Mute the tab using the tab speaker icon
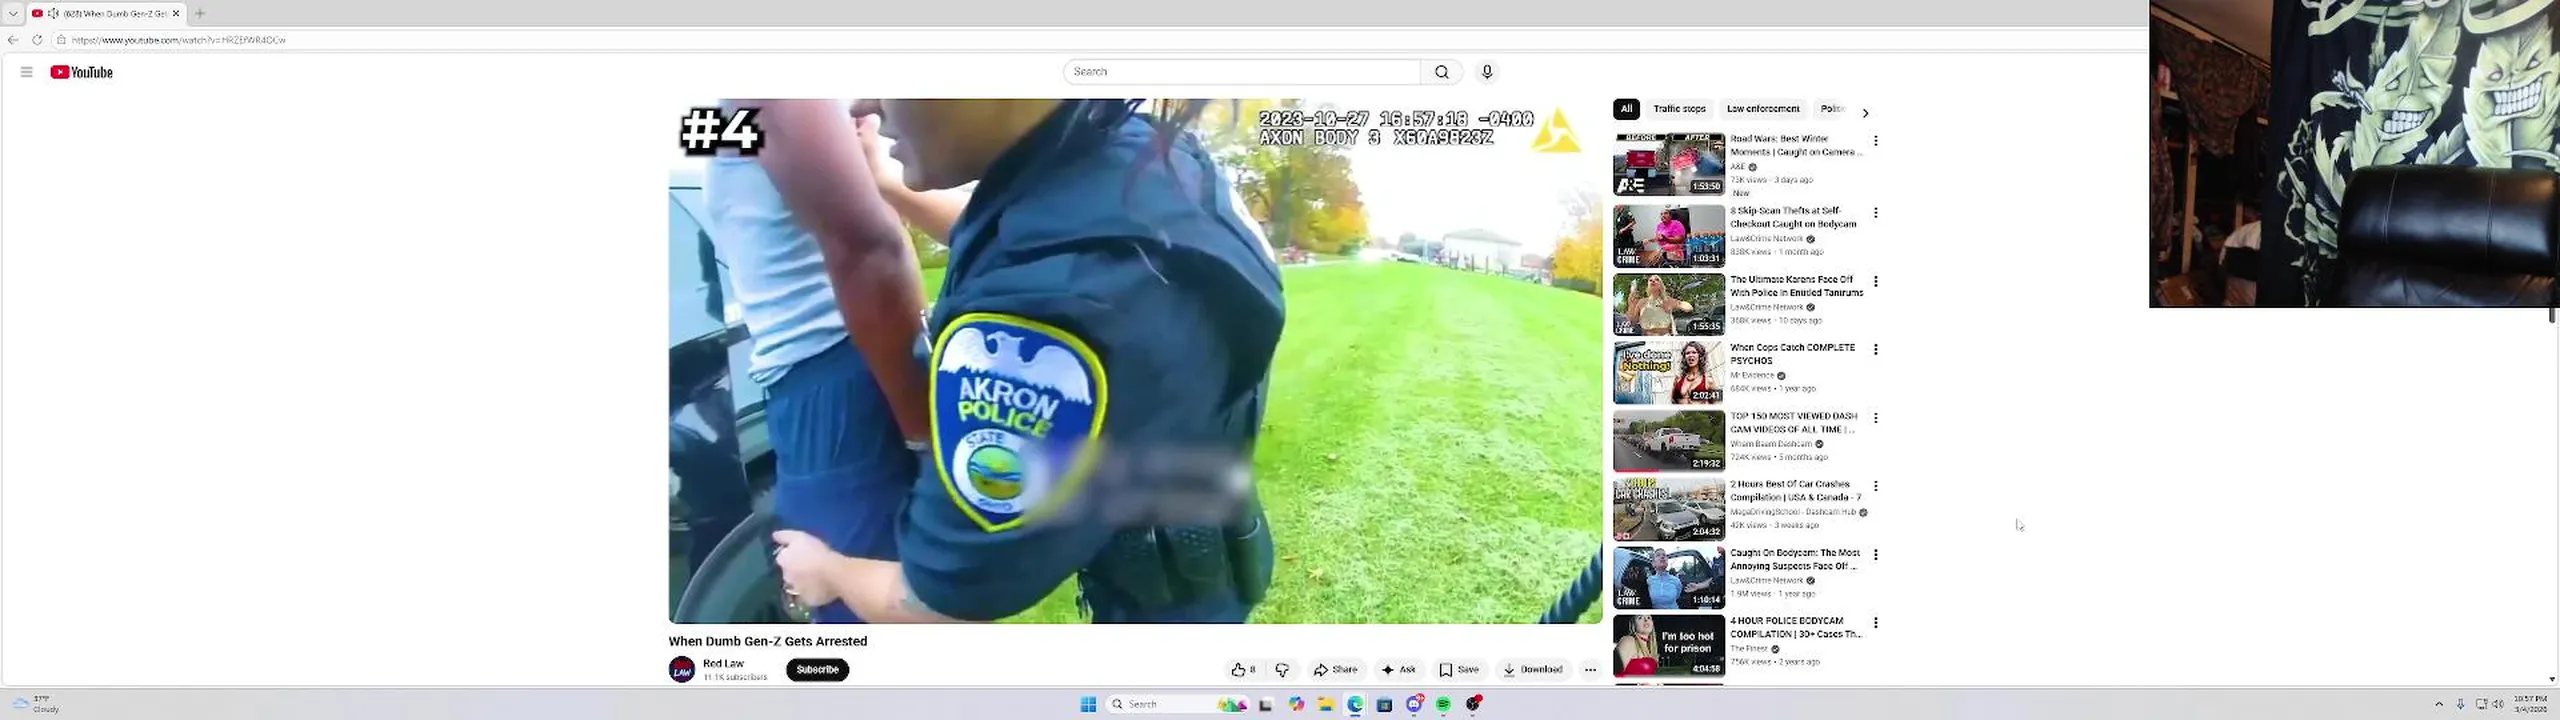Image resolution: width=2560 pixels, height=720 pixels. [x=53, y=13]
